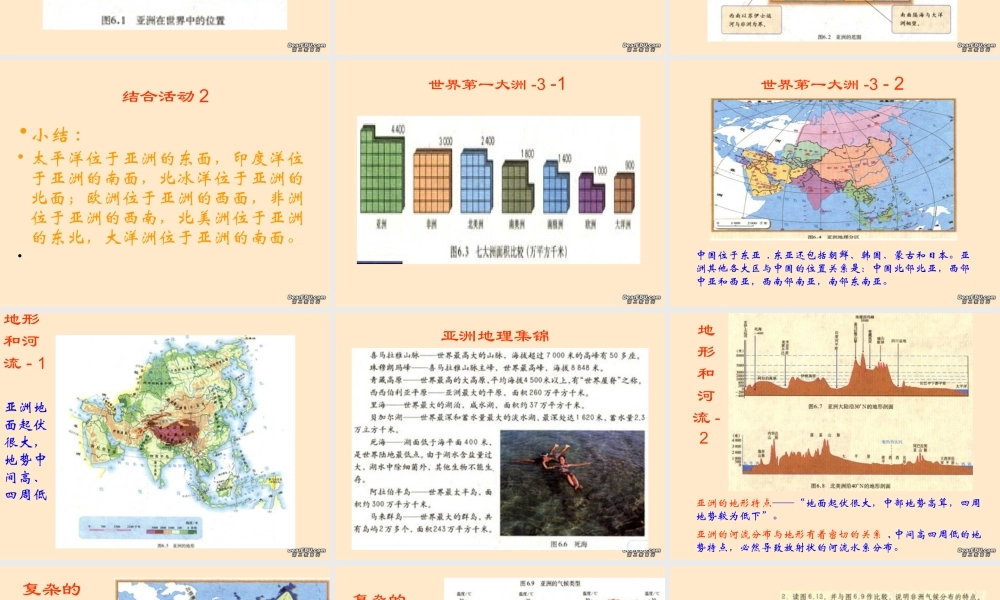
Task: Click the Asia terrain relief map
Action: point(175,441)
